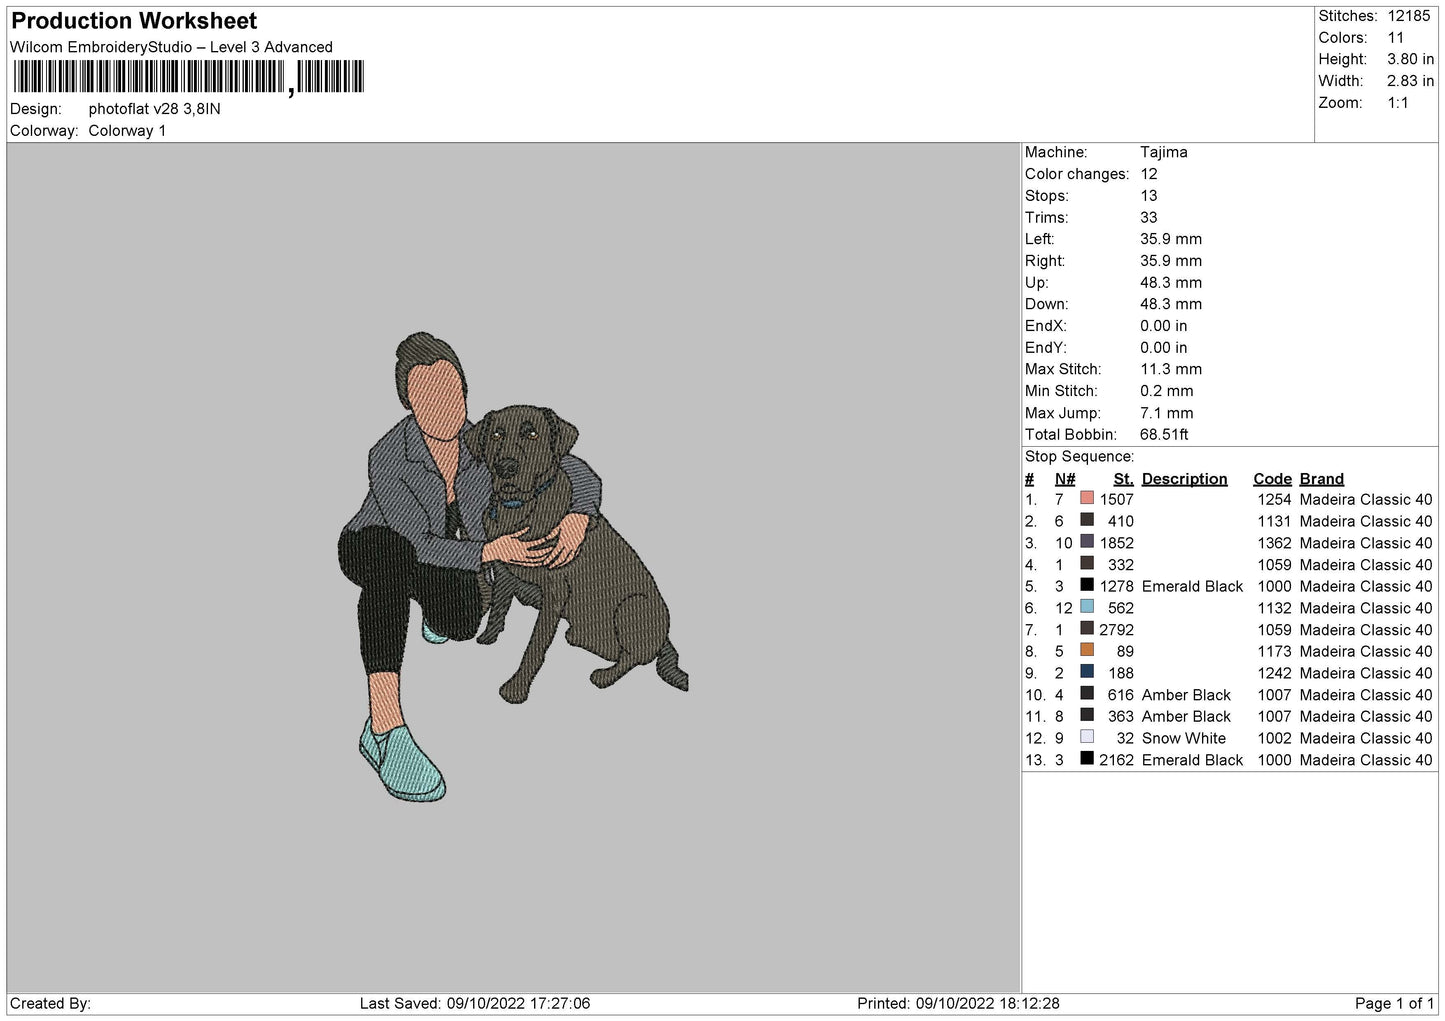Viewport: 1445px width, 1021px height.
Task: Click the salmon swatch in stop 1
Action: [1087, 498]
